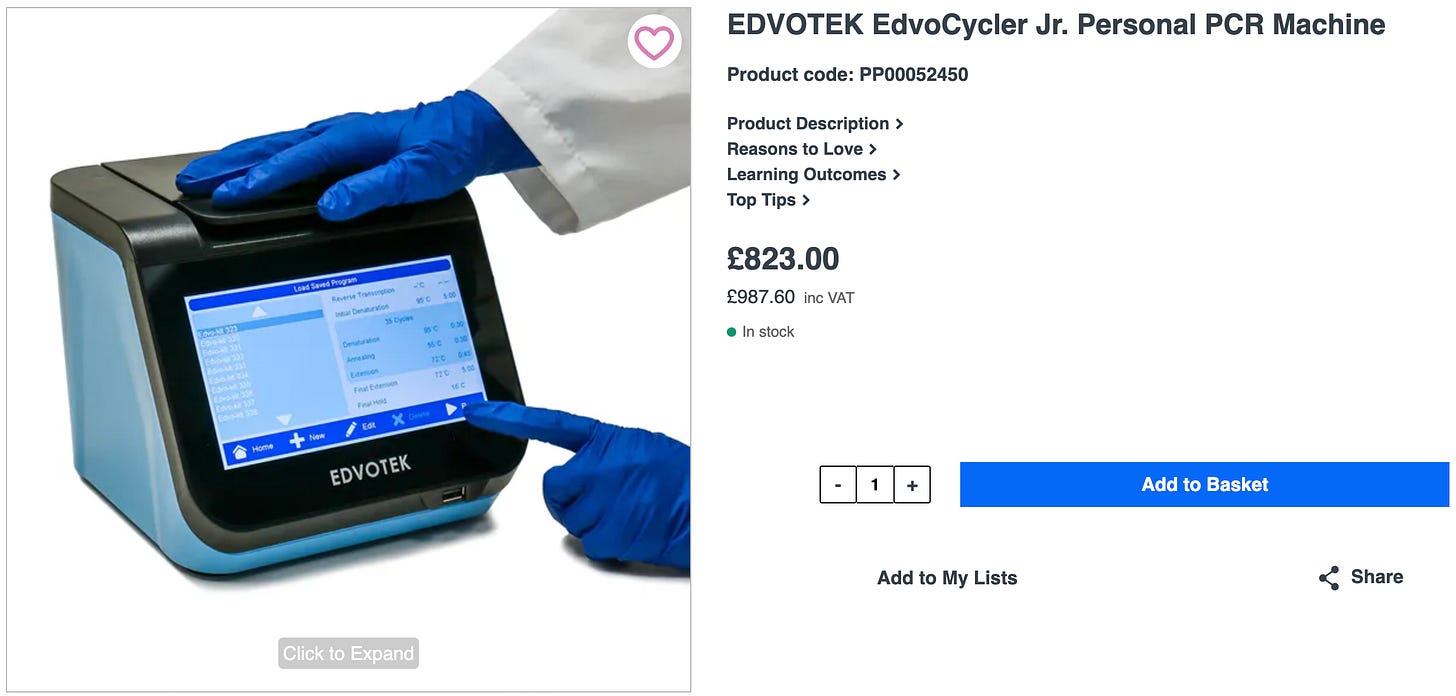Screen dimensions: 1456x696
Task: Click the green In stock status dot
Action: click(732, 332)
